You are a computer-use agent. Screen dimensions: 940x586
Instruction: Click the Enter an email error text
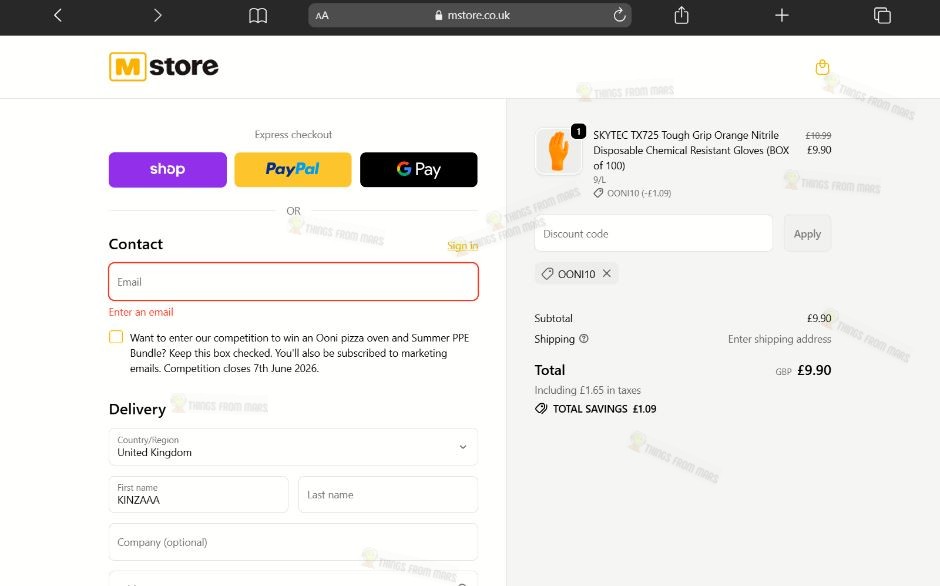[141, 312]
